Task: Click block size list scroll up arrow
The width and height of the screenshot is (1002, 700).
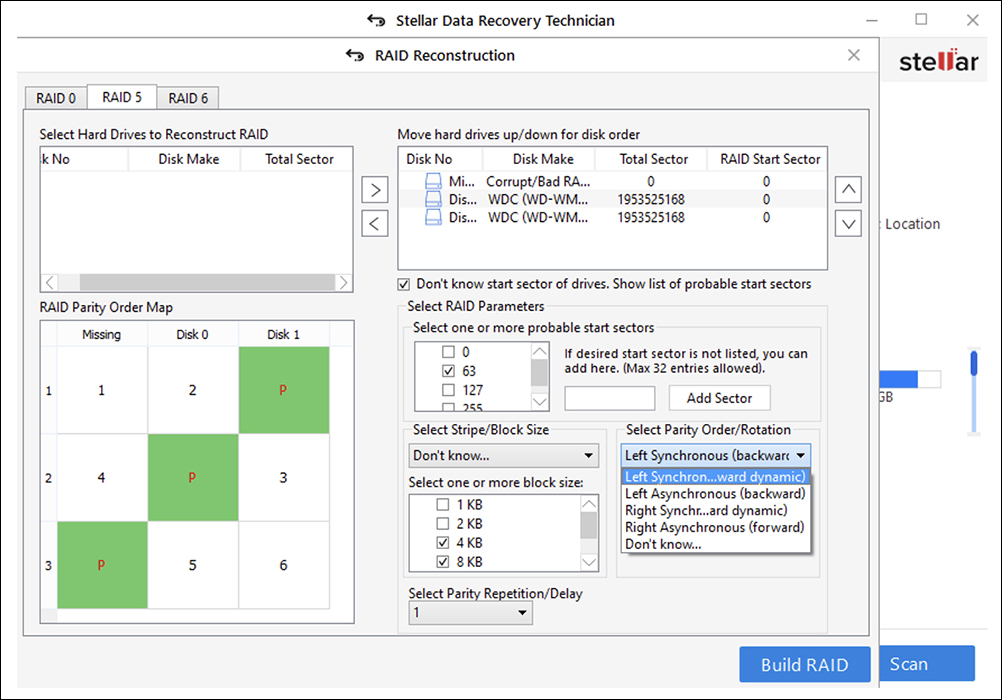Action: click(589, 504)
